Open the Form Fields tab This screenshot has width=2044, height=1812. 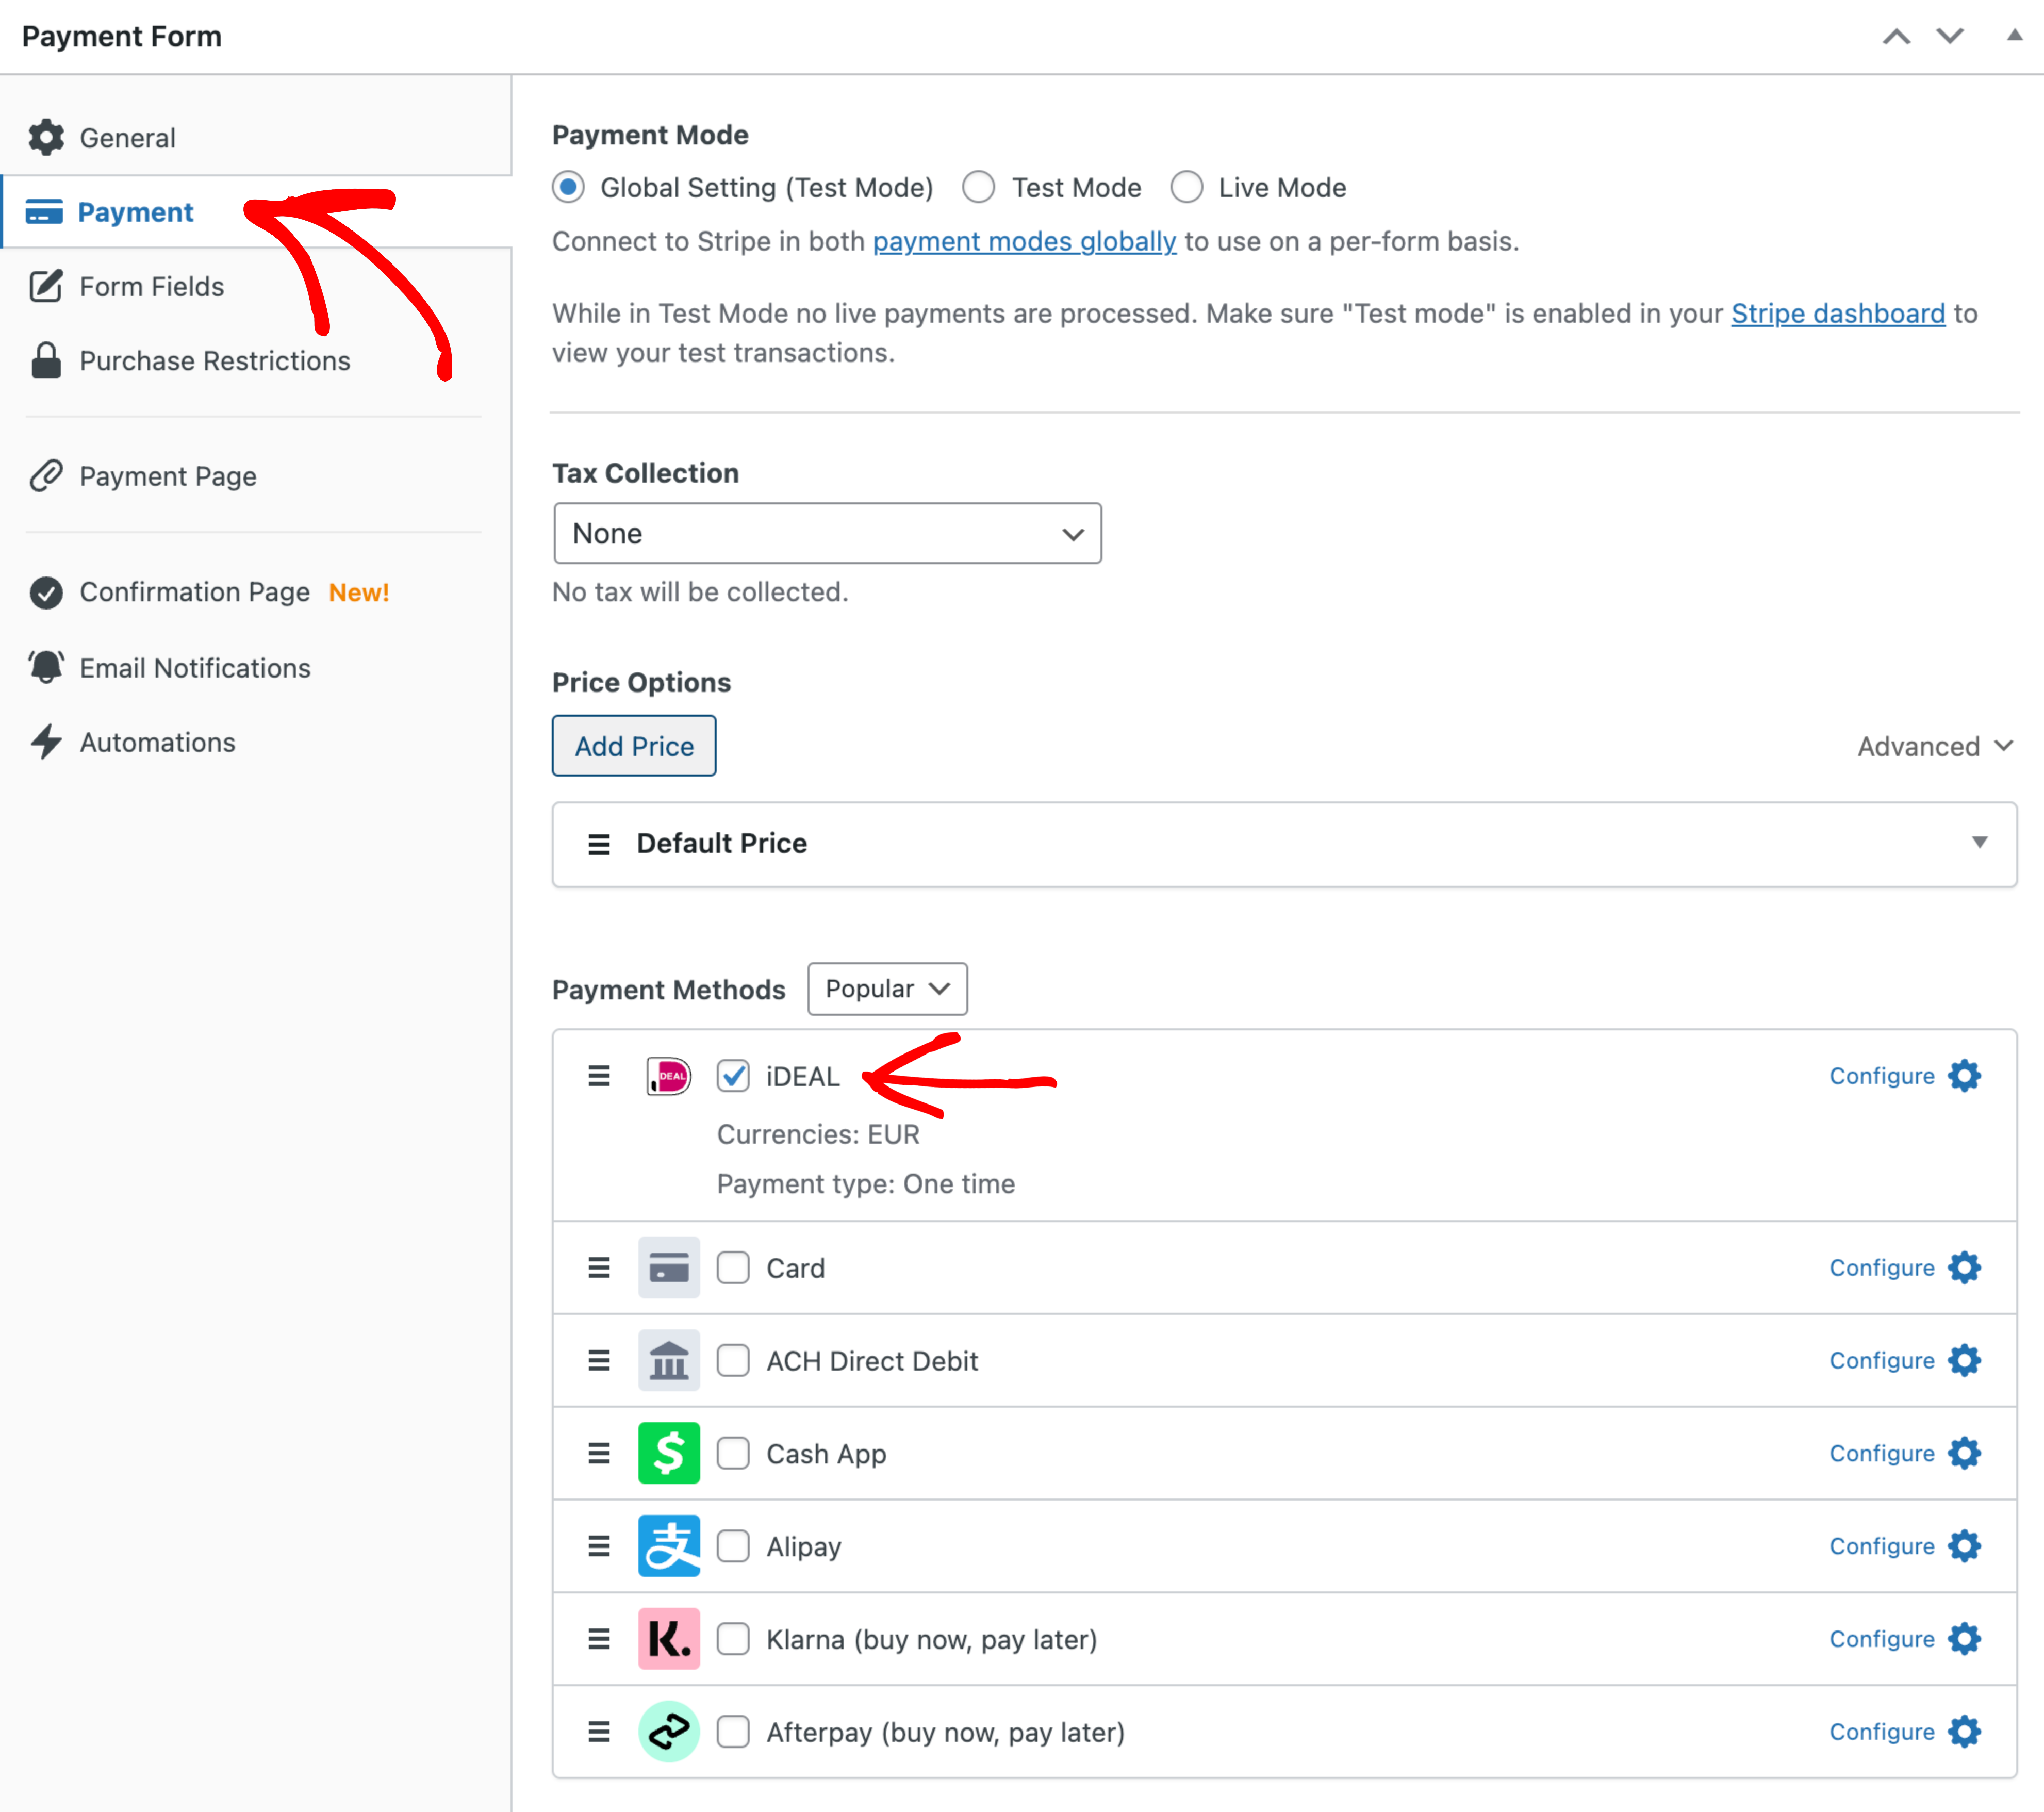(151, 287)
